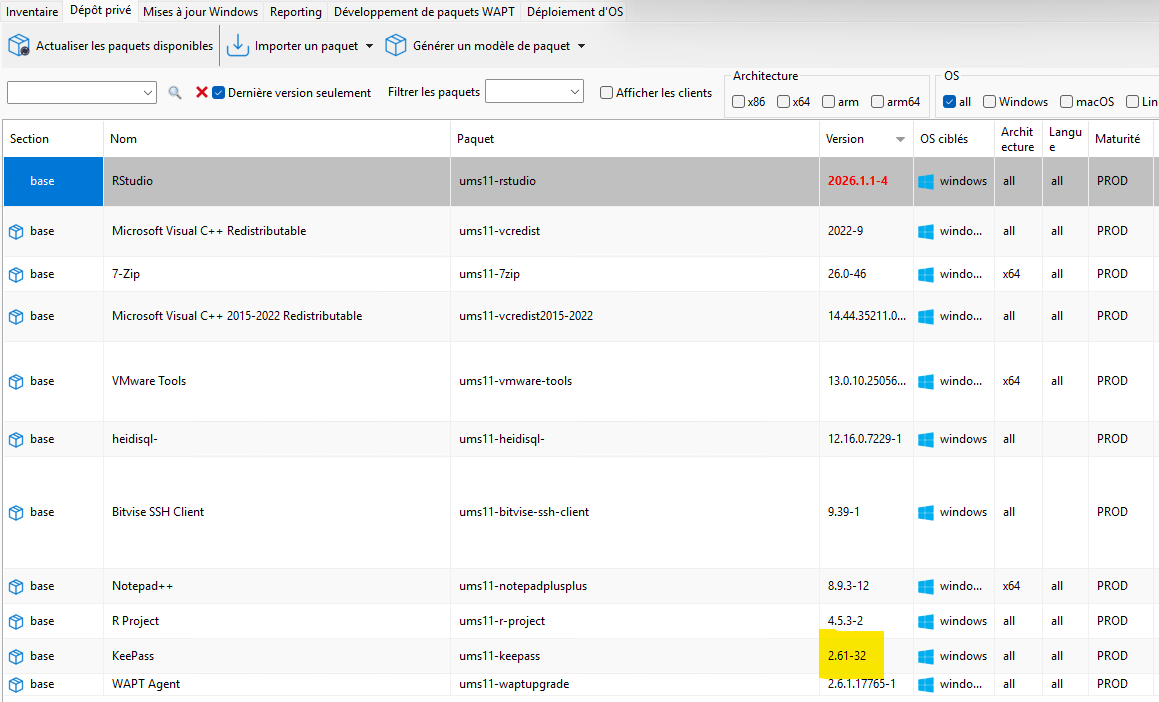Click the Actualiser les paquets disponibles icon
The width and height of the screenshot is (1159, 702).
19,46
